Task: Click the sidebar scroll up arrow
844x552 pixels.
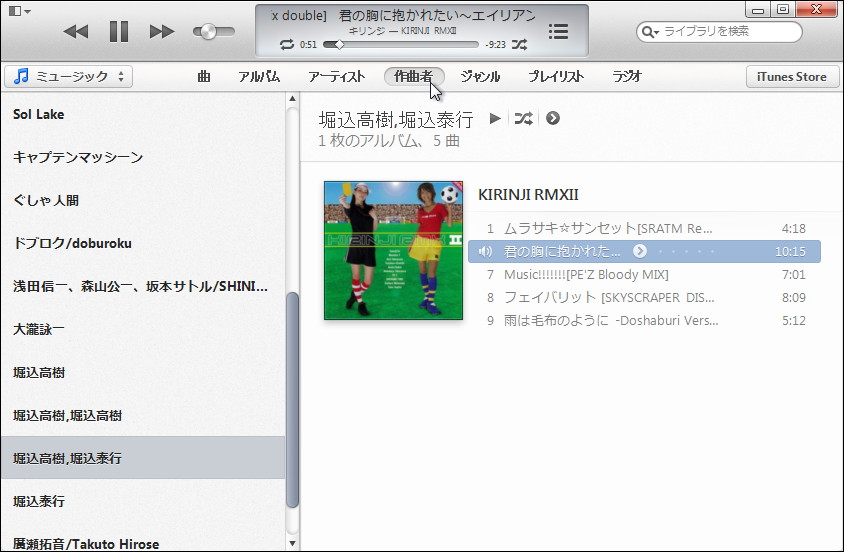Action: click(292, 98)
